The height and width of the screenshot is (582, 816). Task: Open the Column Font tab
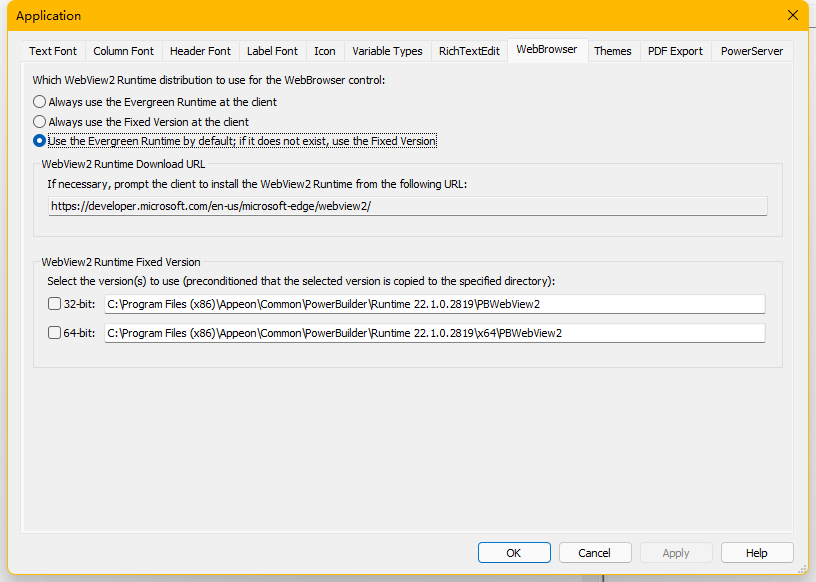click(x=123, y=51)
